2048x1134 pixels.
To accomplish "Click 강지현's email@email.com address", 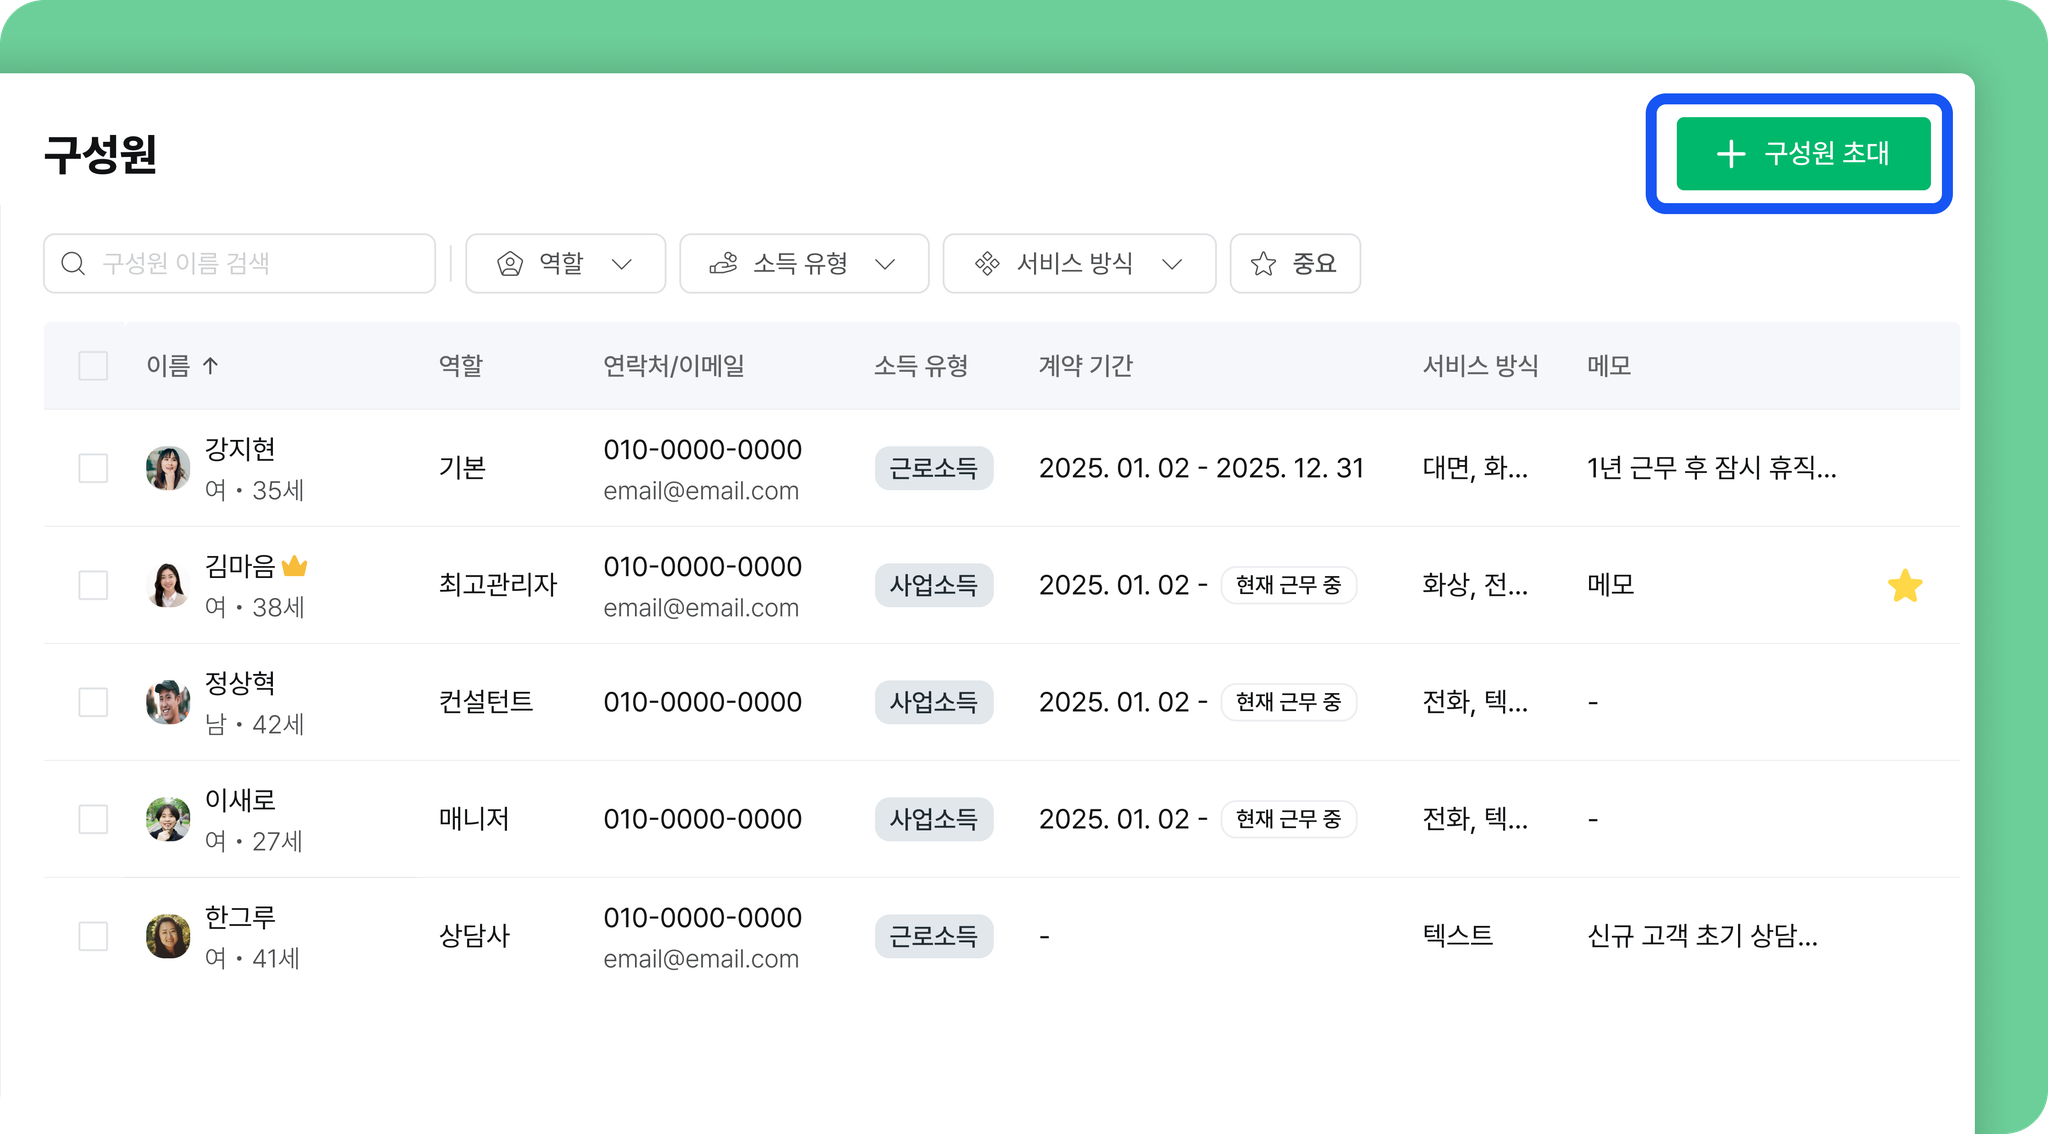I will 701,491.
